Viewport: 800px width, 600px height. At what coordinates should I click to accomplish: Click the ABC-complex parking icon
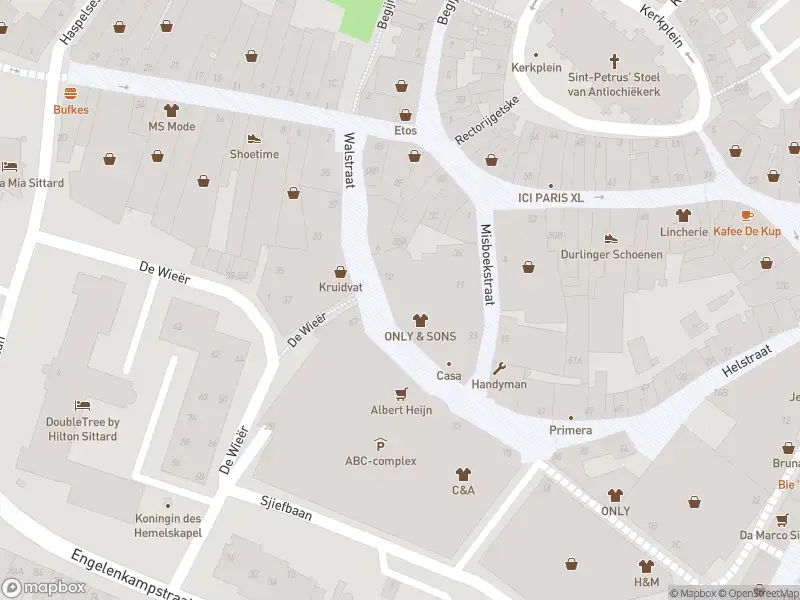(x=380, y=444)
